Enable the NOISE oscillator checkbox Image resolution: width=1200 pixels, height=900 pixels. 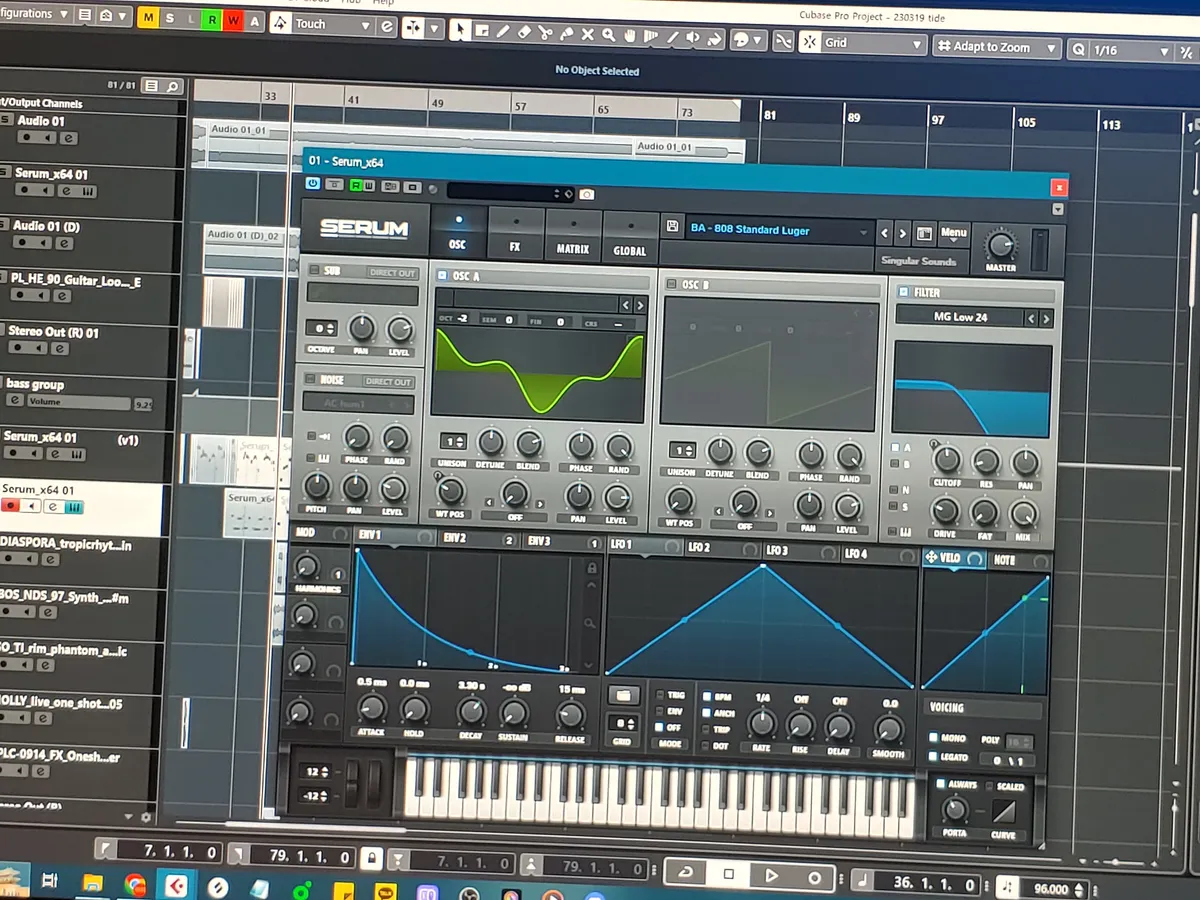pyautogui.click(x=311, y=380)
